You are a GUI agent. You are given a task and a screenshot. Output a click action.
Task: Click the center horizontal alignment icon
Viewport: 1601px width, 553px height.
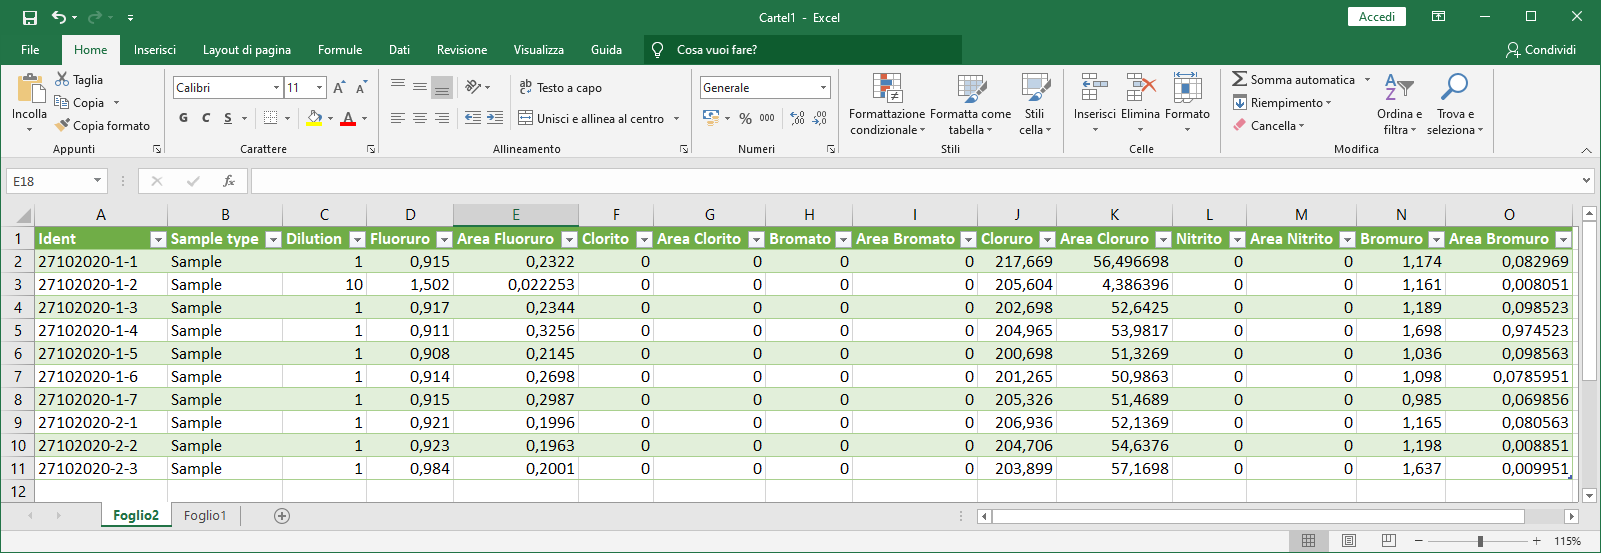pyautogui.click(x=419, y=118)
